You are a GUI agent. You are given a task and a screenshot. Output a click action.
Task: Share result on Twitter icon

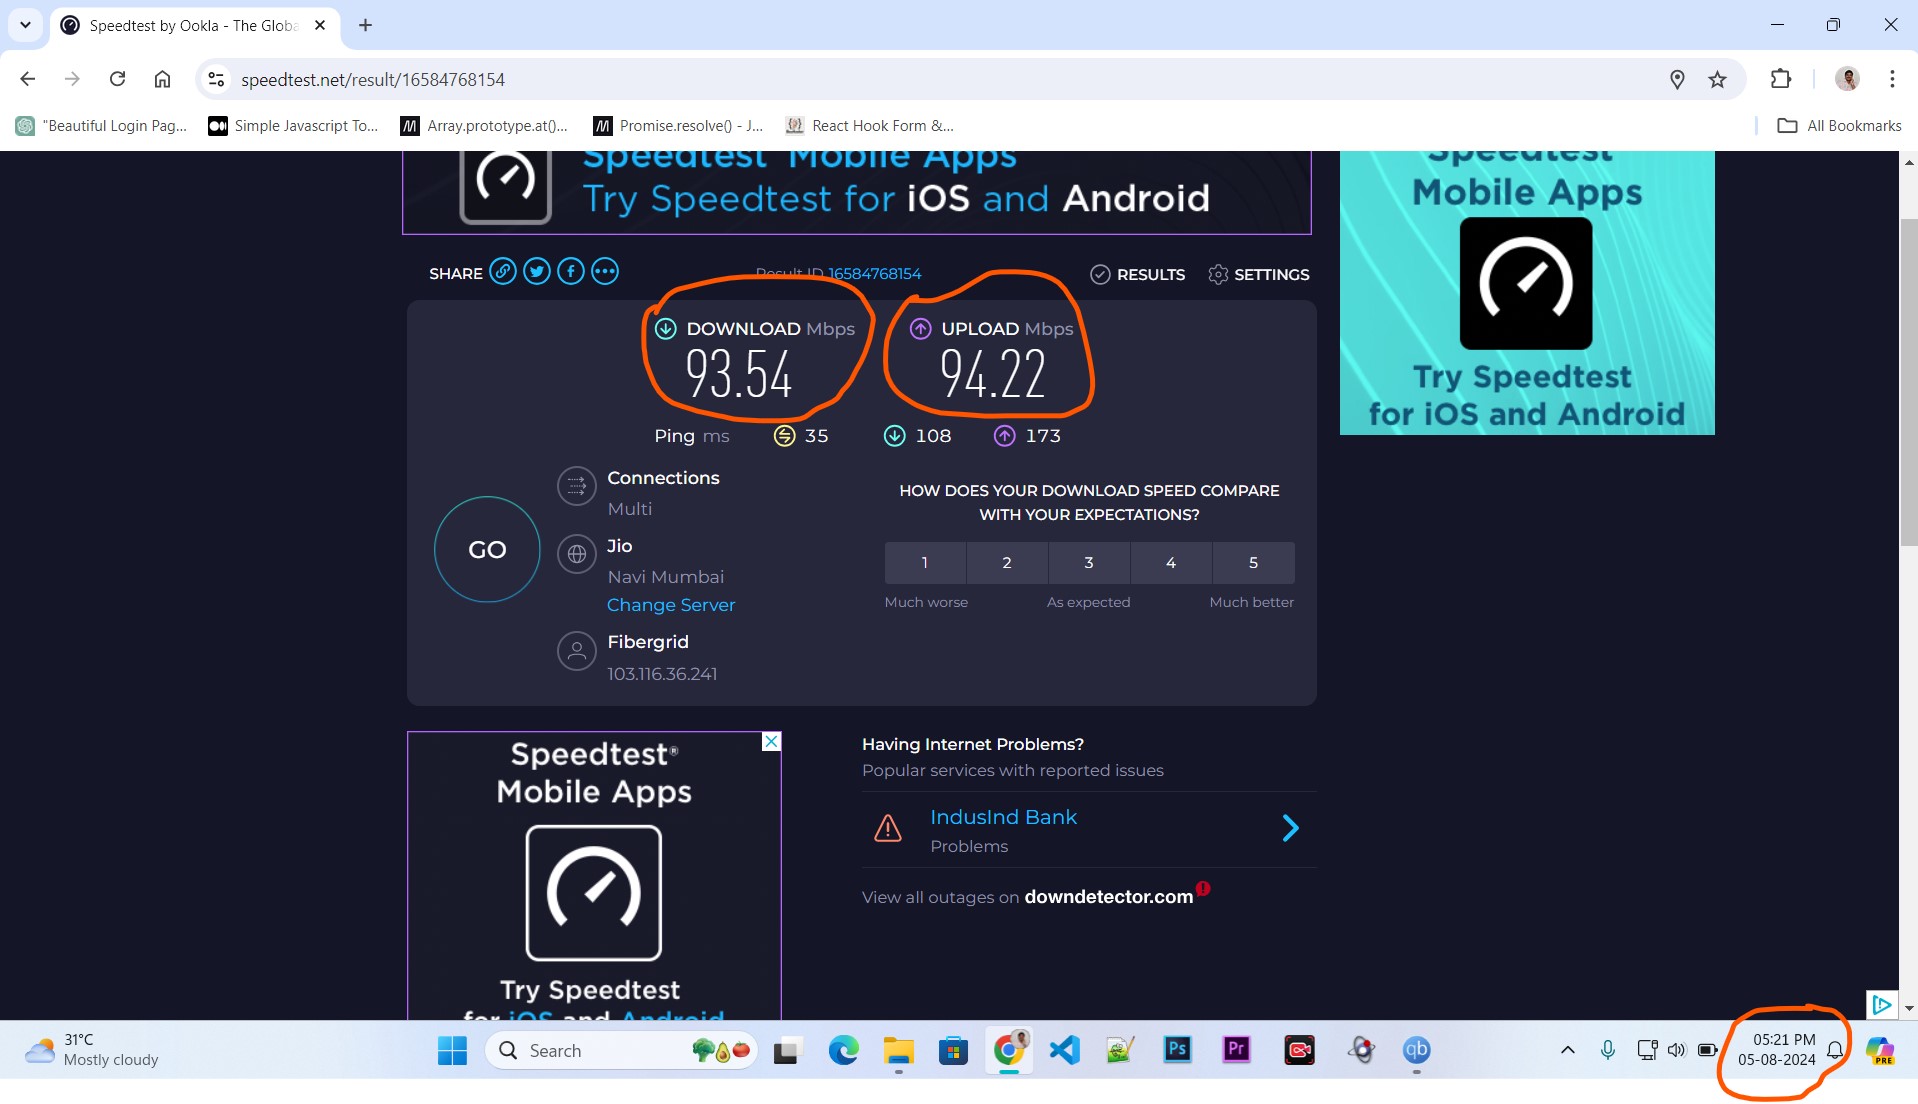point(537,272)
